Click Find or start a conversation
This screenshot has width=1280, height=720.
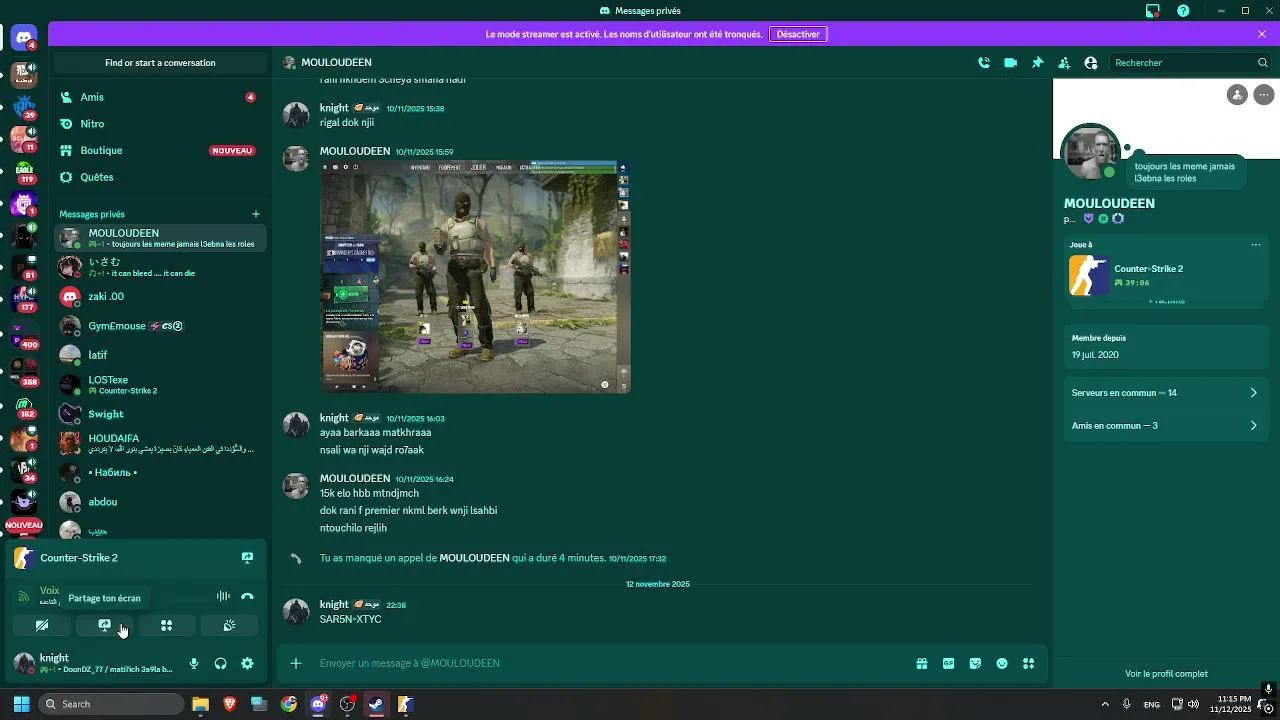(x=160, y=62)
